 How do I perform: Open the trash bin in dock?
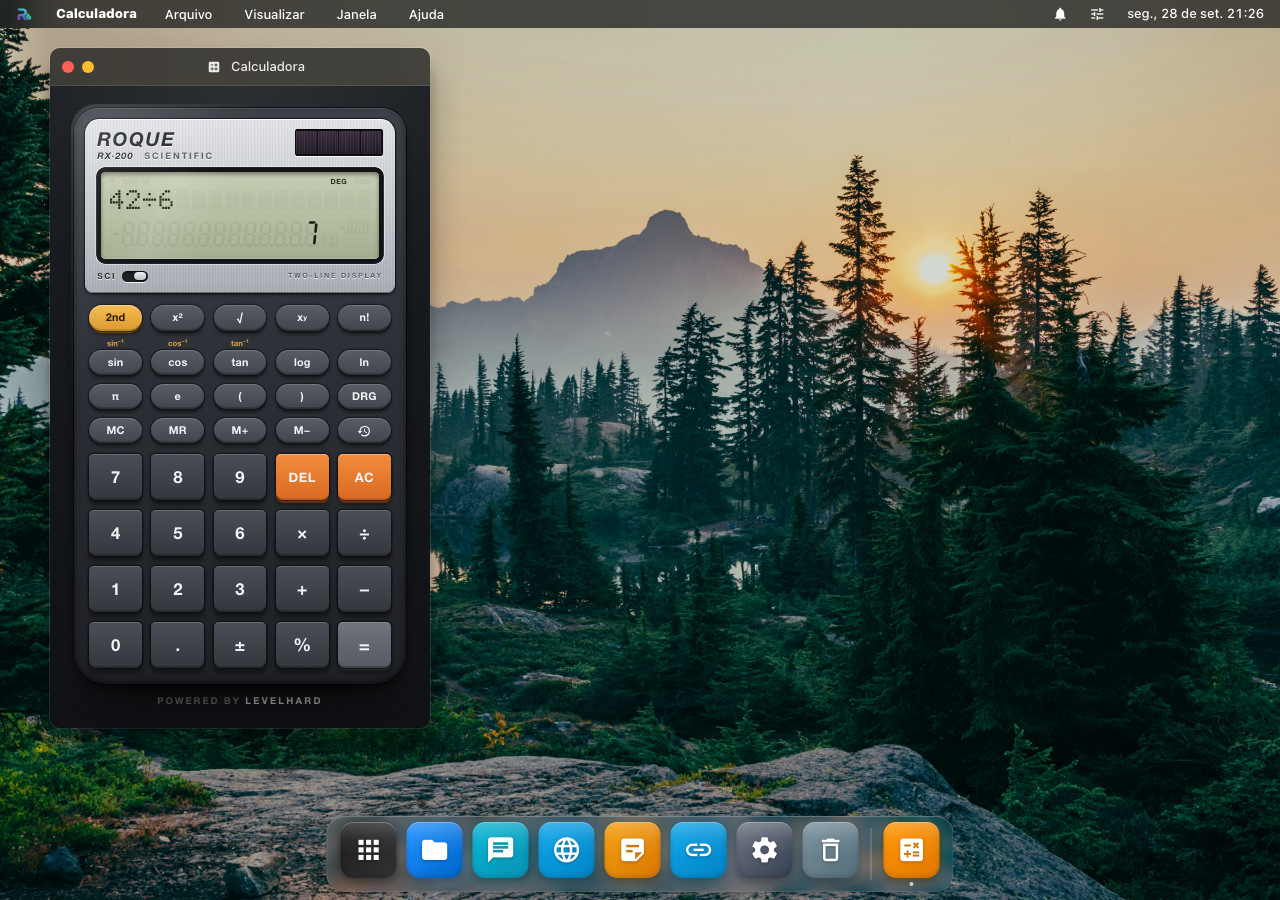pyautogui.click(x=830, y=850)
